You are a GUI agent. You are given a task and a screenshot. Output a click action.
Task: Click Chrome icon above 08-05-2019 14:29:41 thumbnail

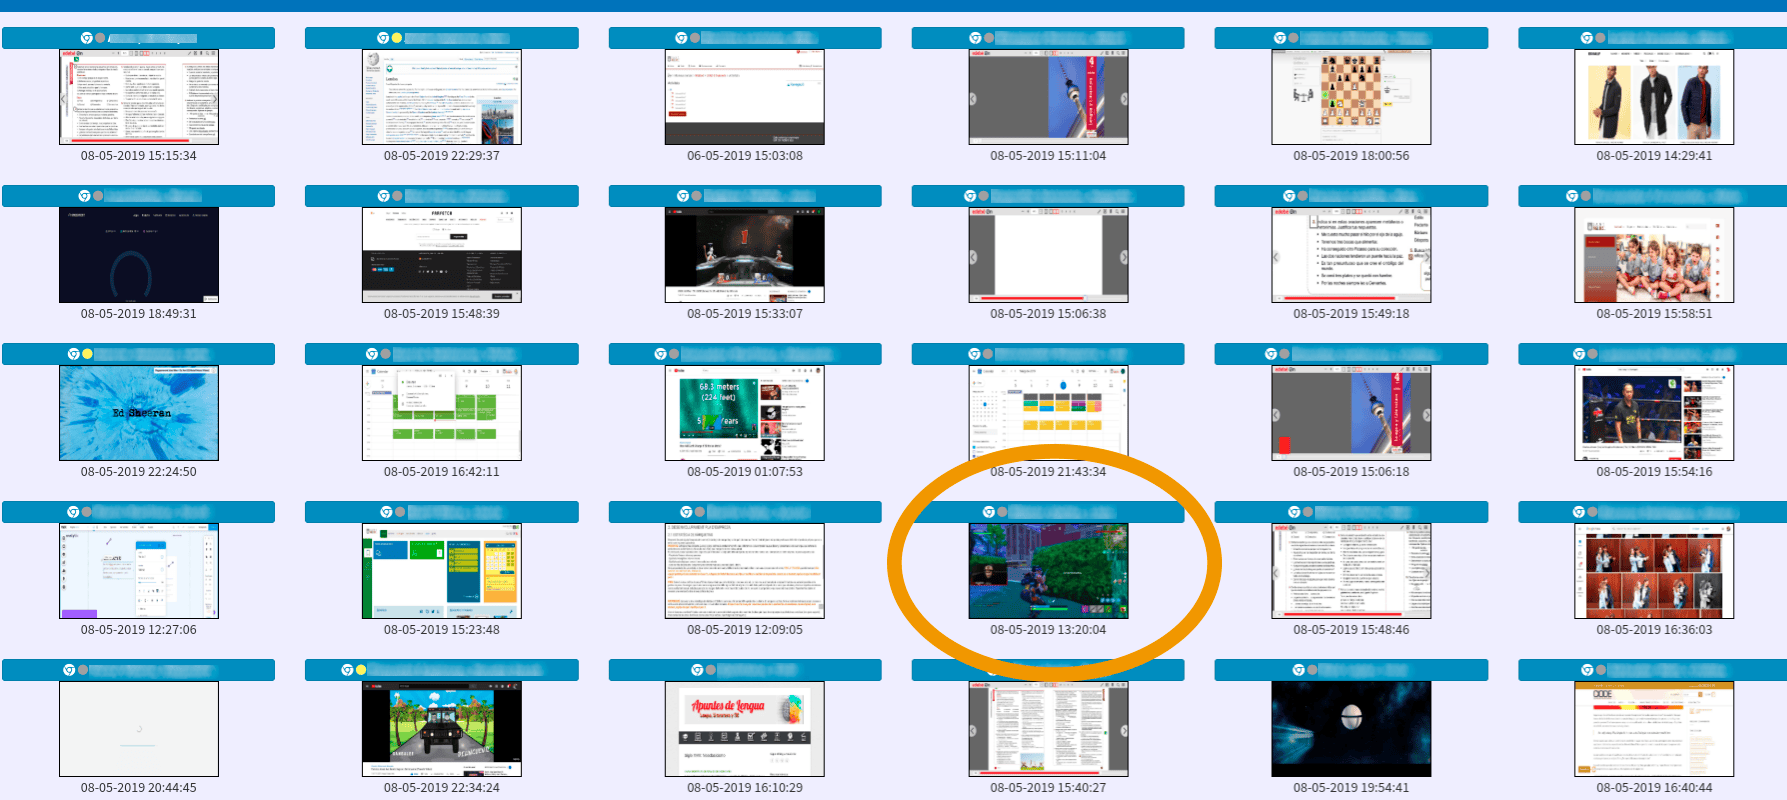click(x=1586, y=38)
